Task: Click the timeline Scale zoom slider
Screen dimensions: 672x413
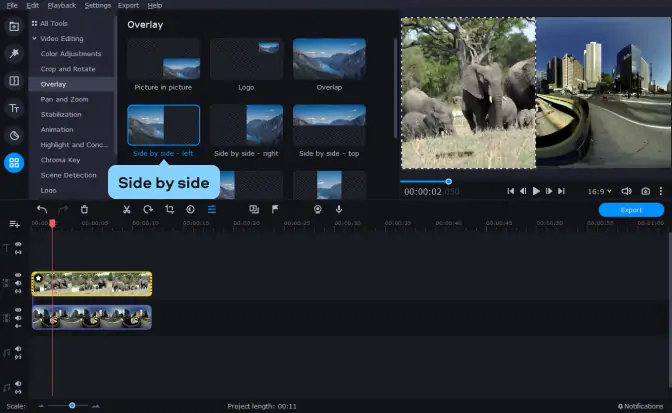Action: click(x=72, y=405)
